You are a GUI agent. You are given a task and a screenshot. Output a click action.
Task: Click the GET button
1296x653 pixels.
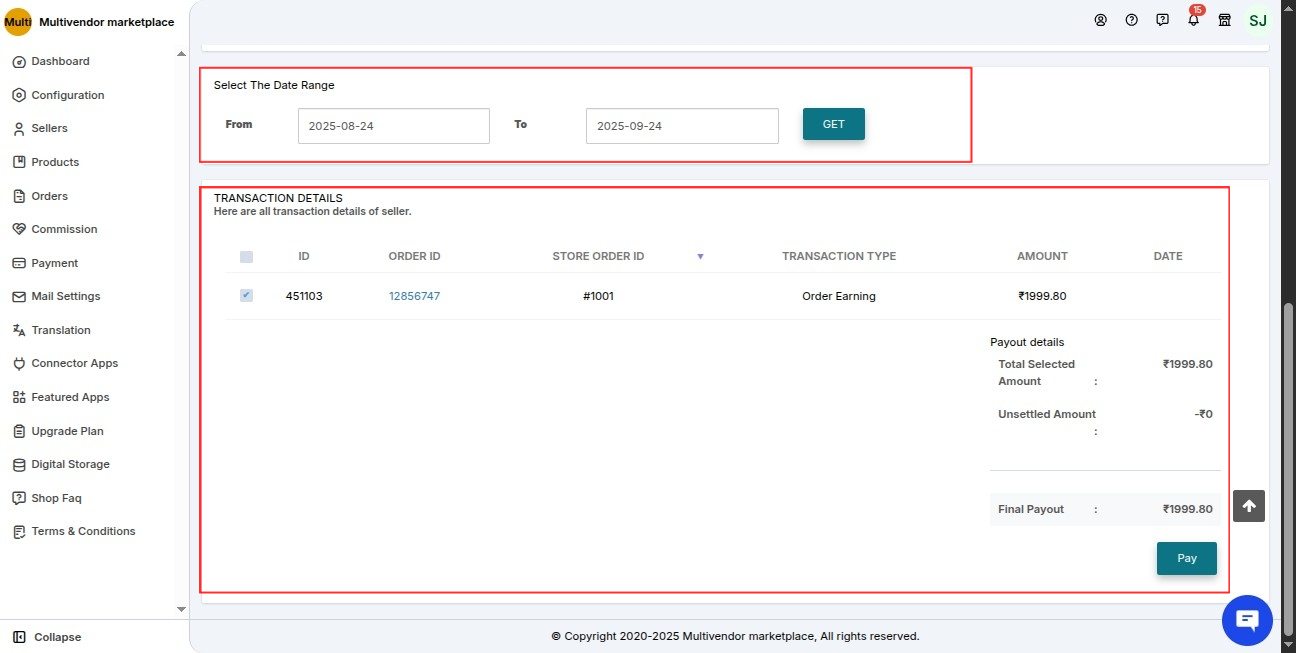point(833,125)
